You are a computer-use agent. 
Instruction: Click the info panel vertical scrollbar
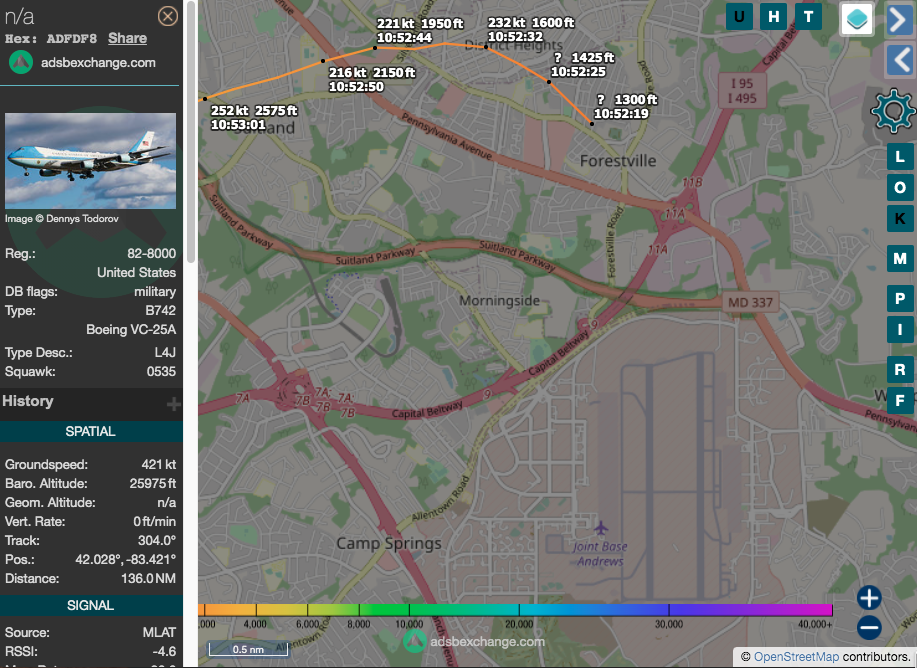(190, 132)
